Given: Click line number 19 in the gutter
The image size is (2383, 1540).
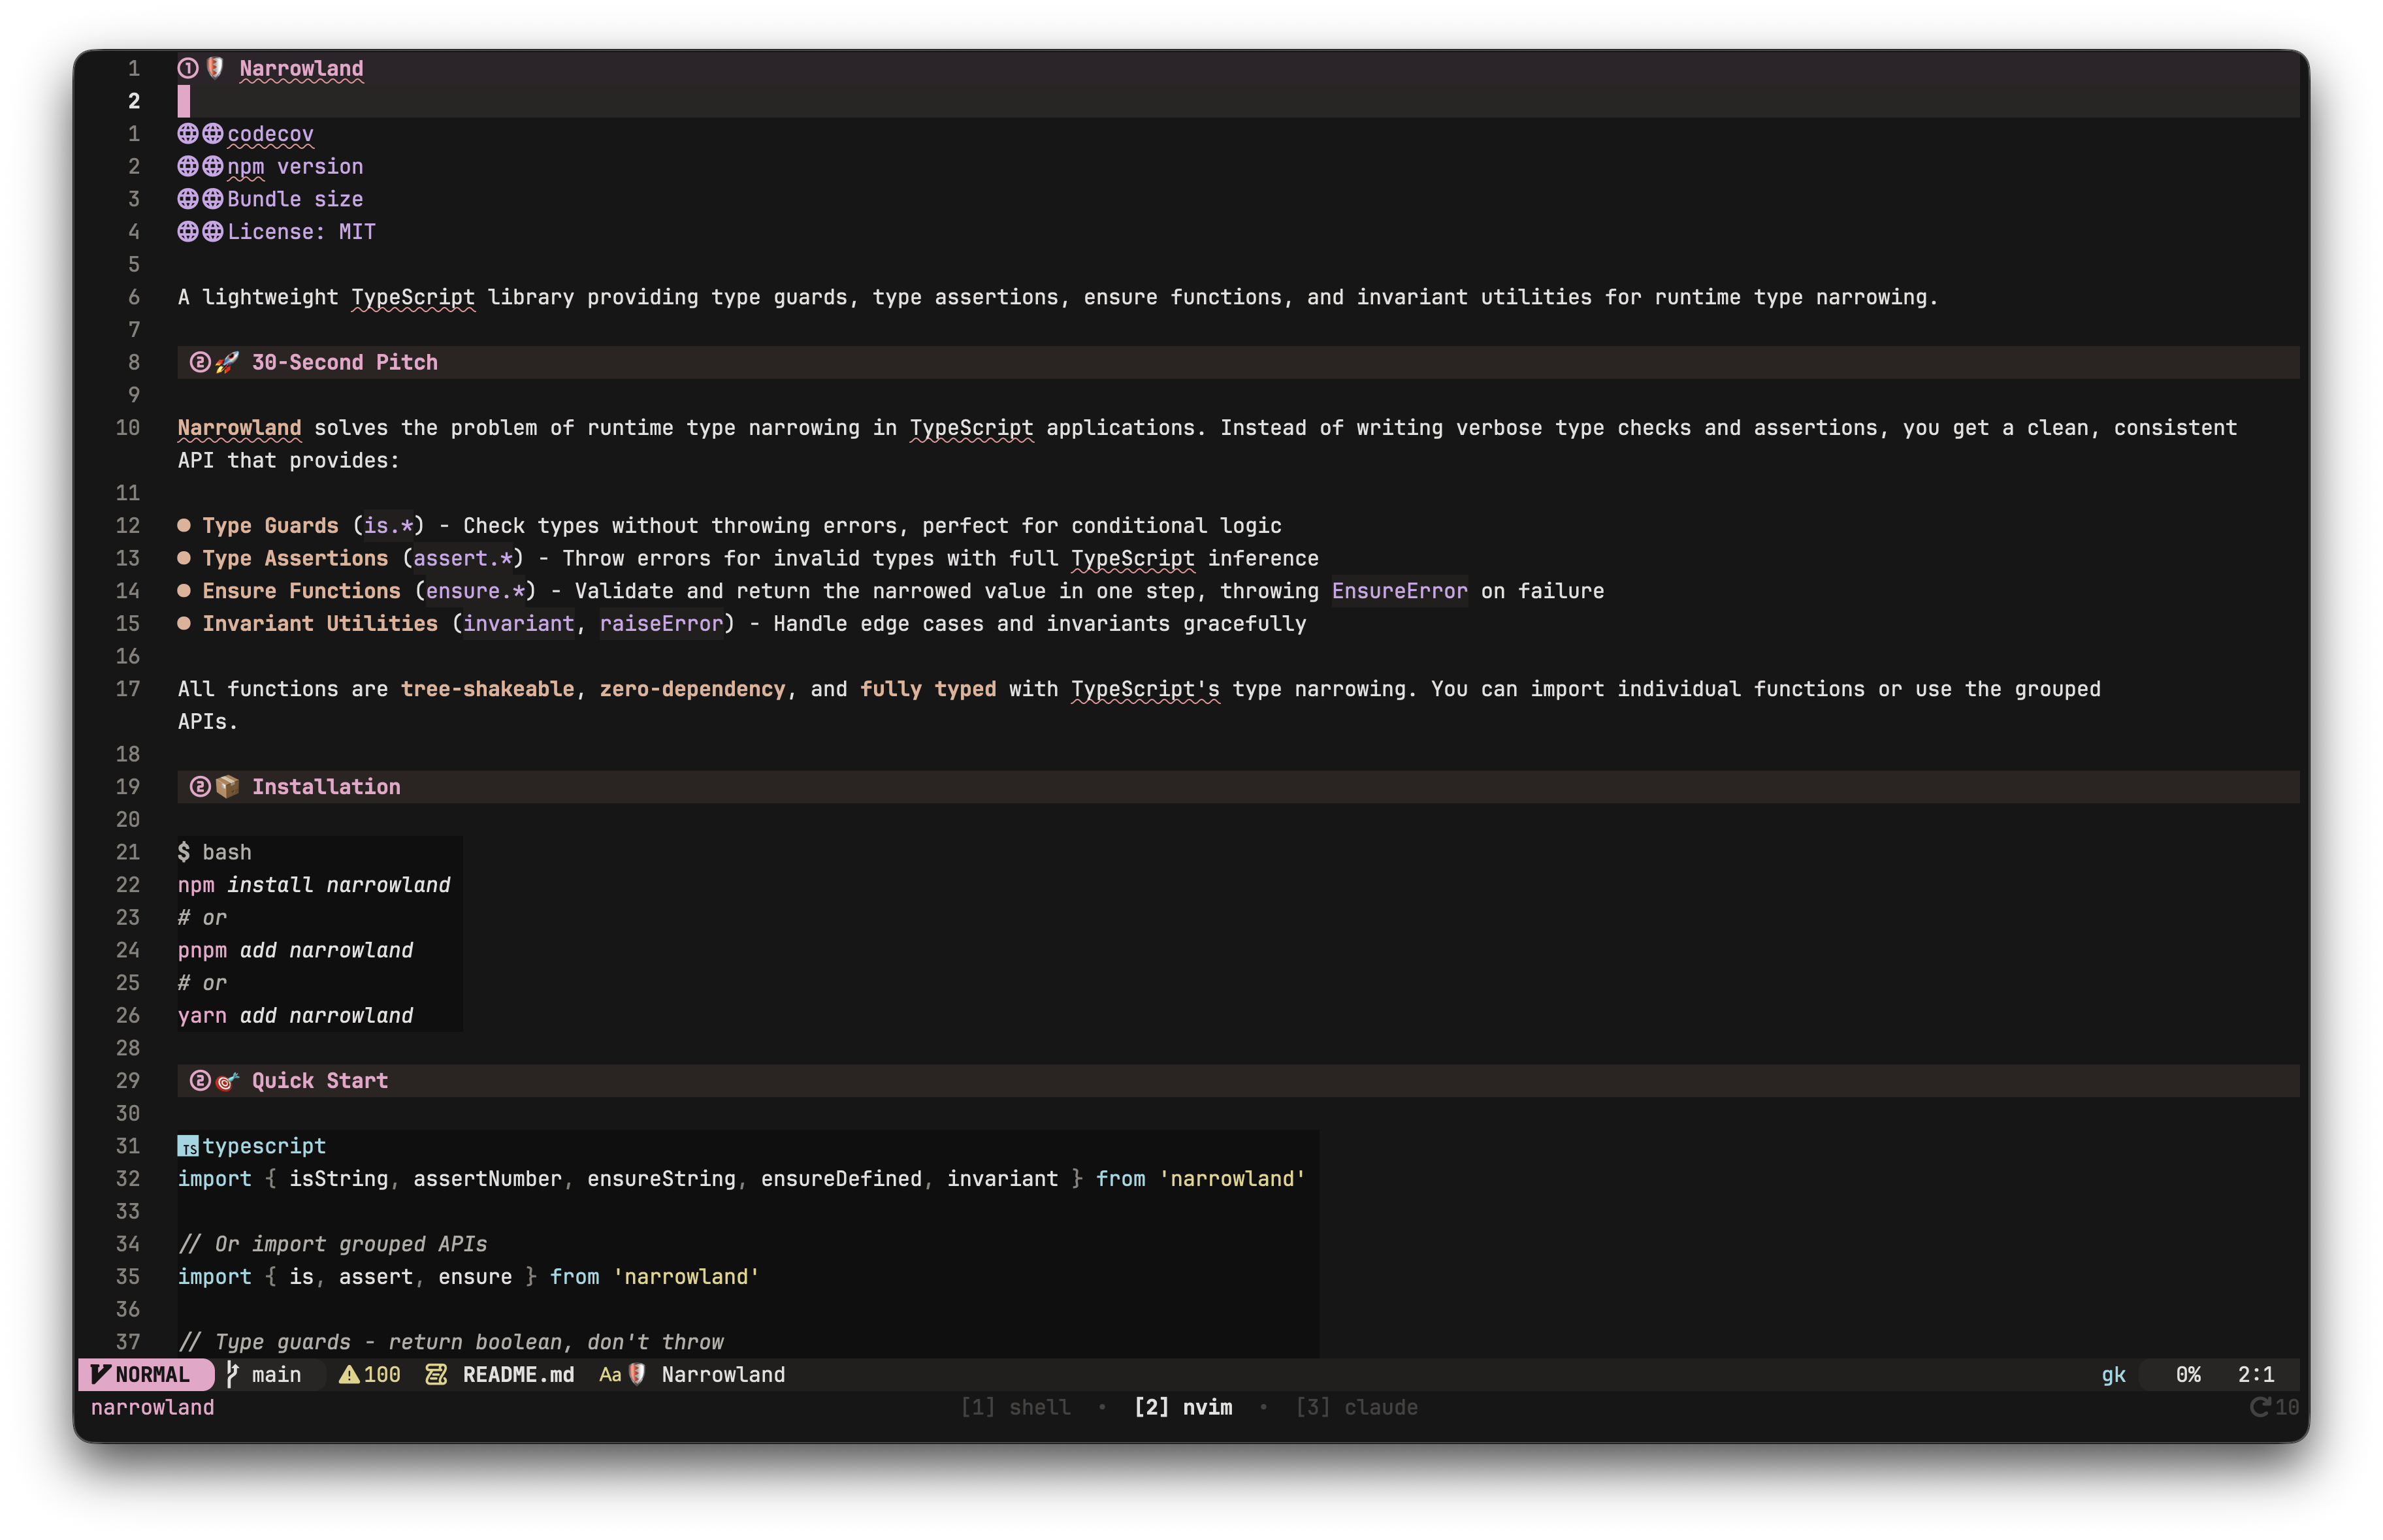Looking at the screenshot, I should [127, 787].
